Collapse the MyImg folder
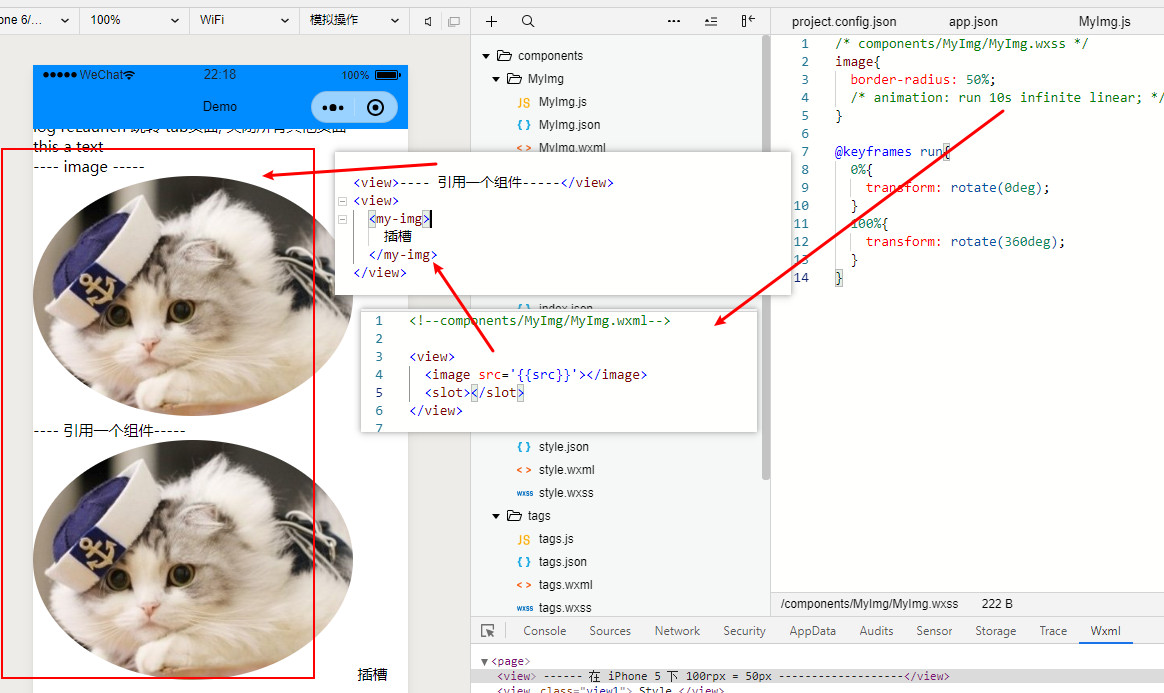The width and height of the screenshot is (1164, 693). [x=496, y=79]
